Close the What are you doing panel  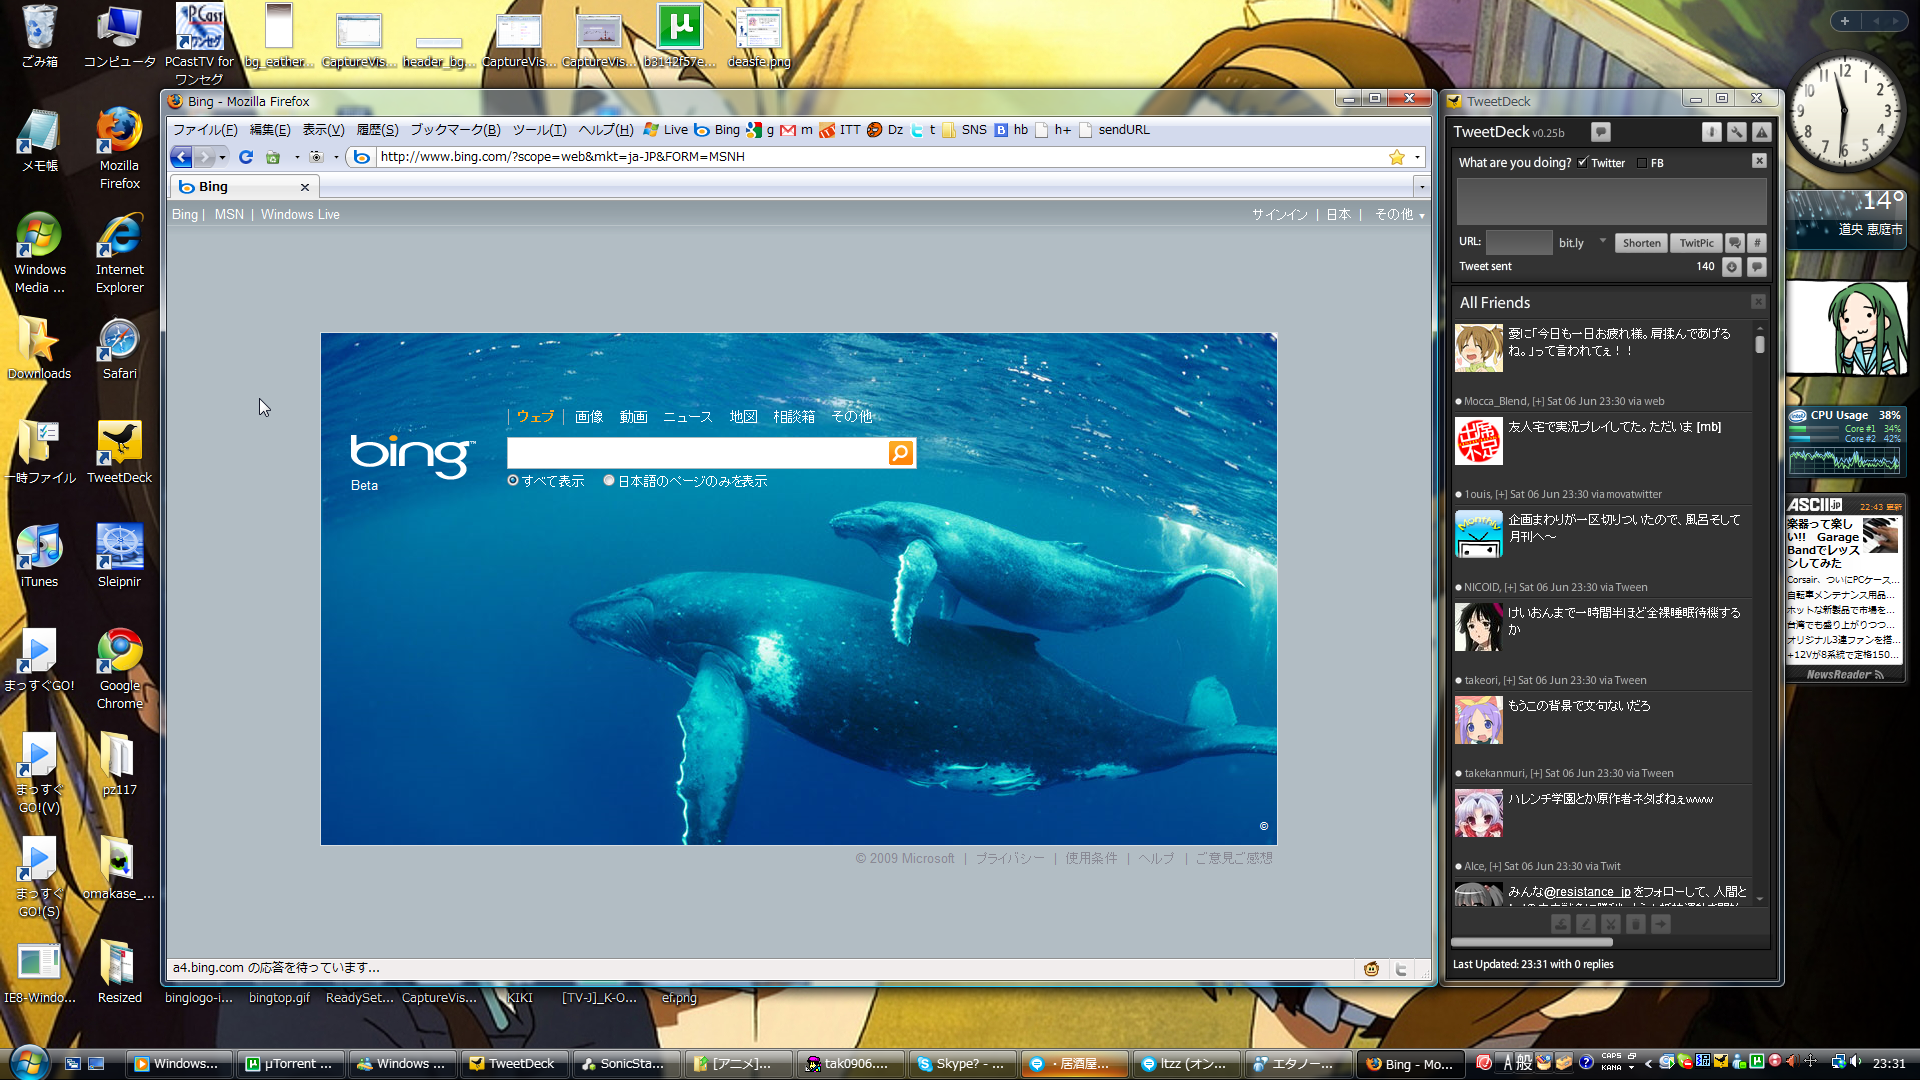[1759, 161]
